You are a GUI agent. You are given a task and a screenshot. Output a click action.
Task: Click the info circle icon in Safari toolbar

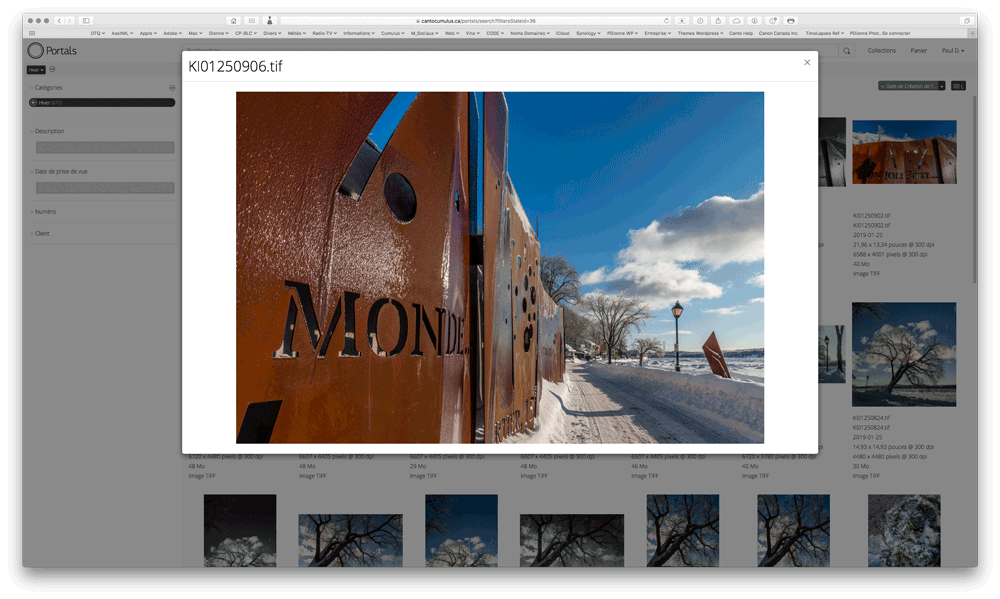tap(754, 21)
